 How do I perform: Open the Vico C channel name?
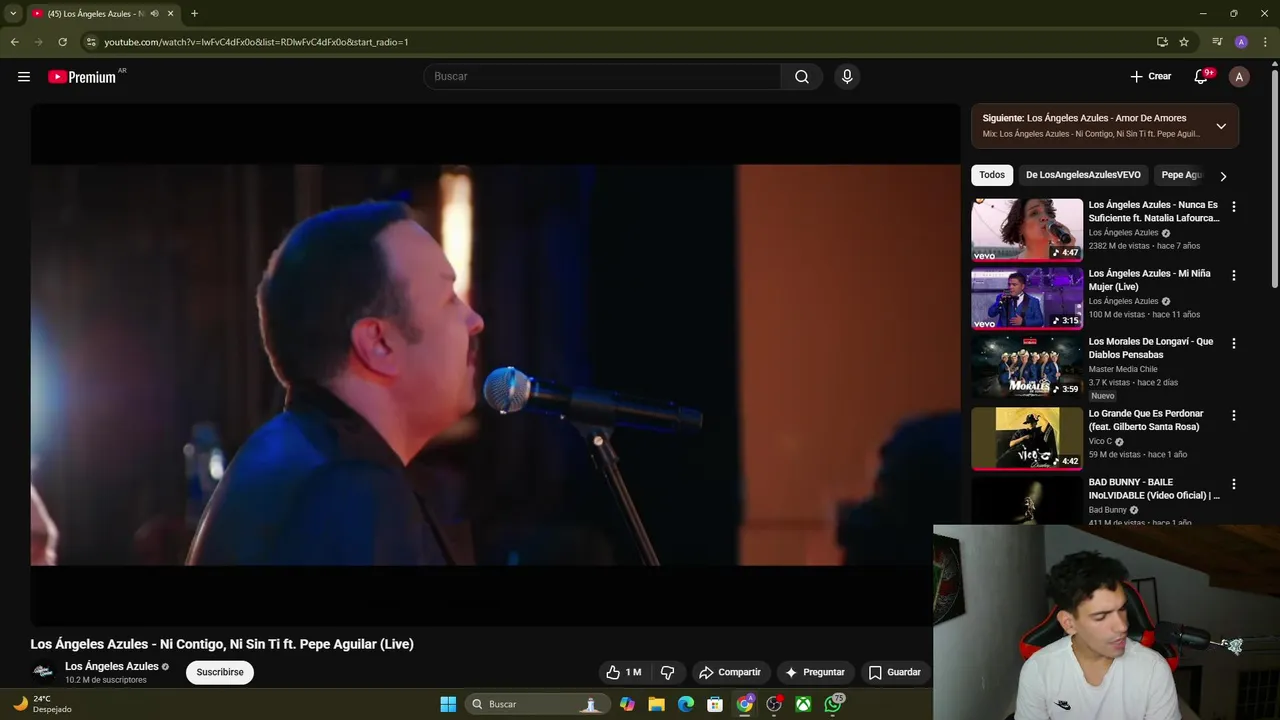point(1100,441)
